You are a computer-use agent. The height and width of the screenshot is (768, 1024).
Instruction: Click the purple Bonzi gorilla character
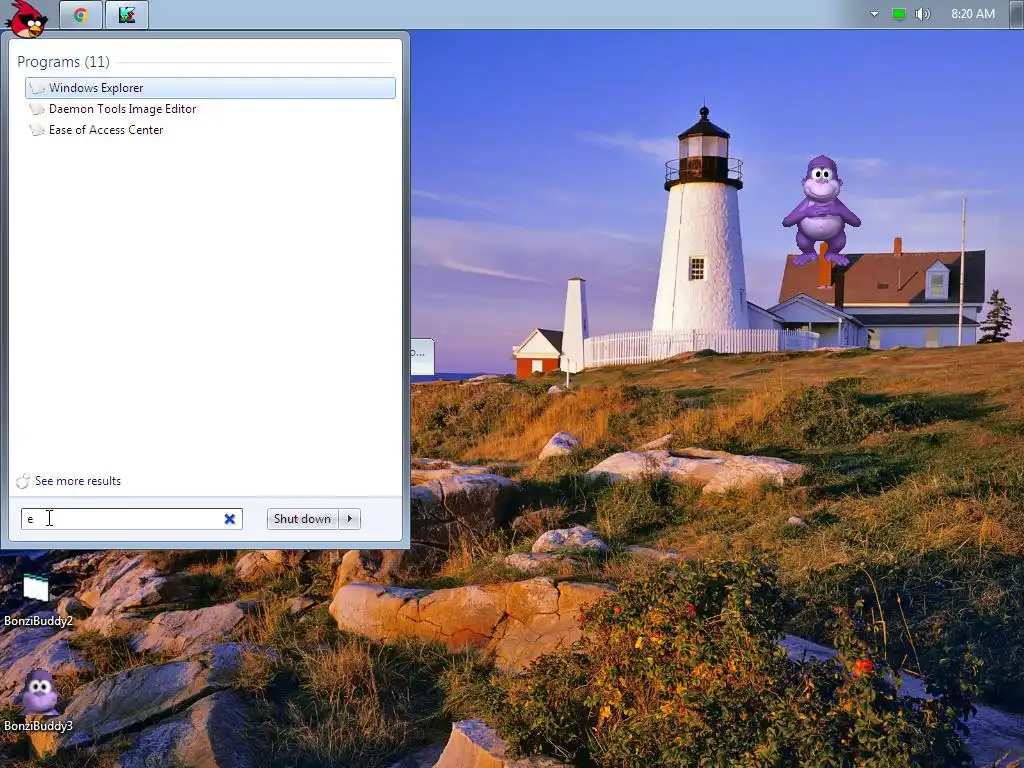click(x=821, y=210)
